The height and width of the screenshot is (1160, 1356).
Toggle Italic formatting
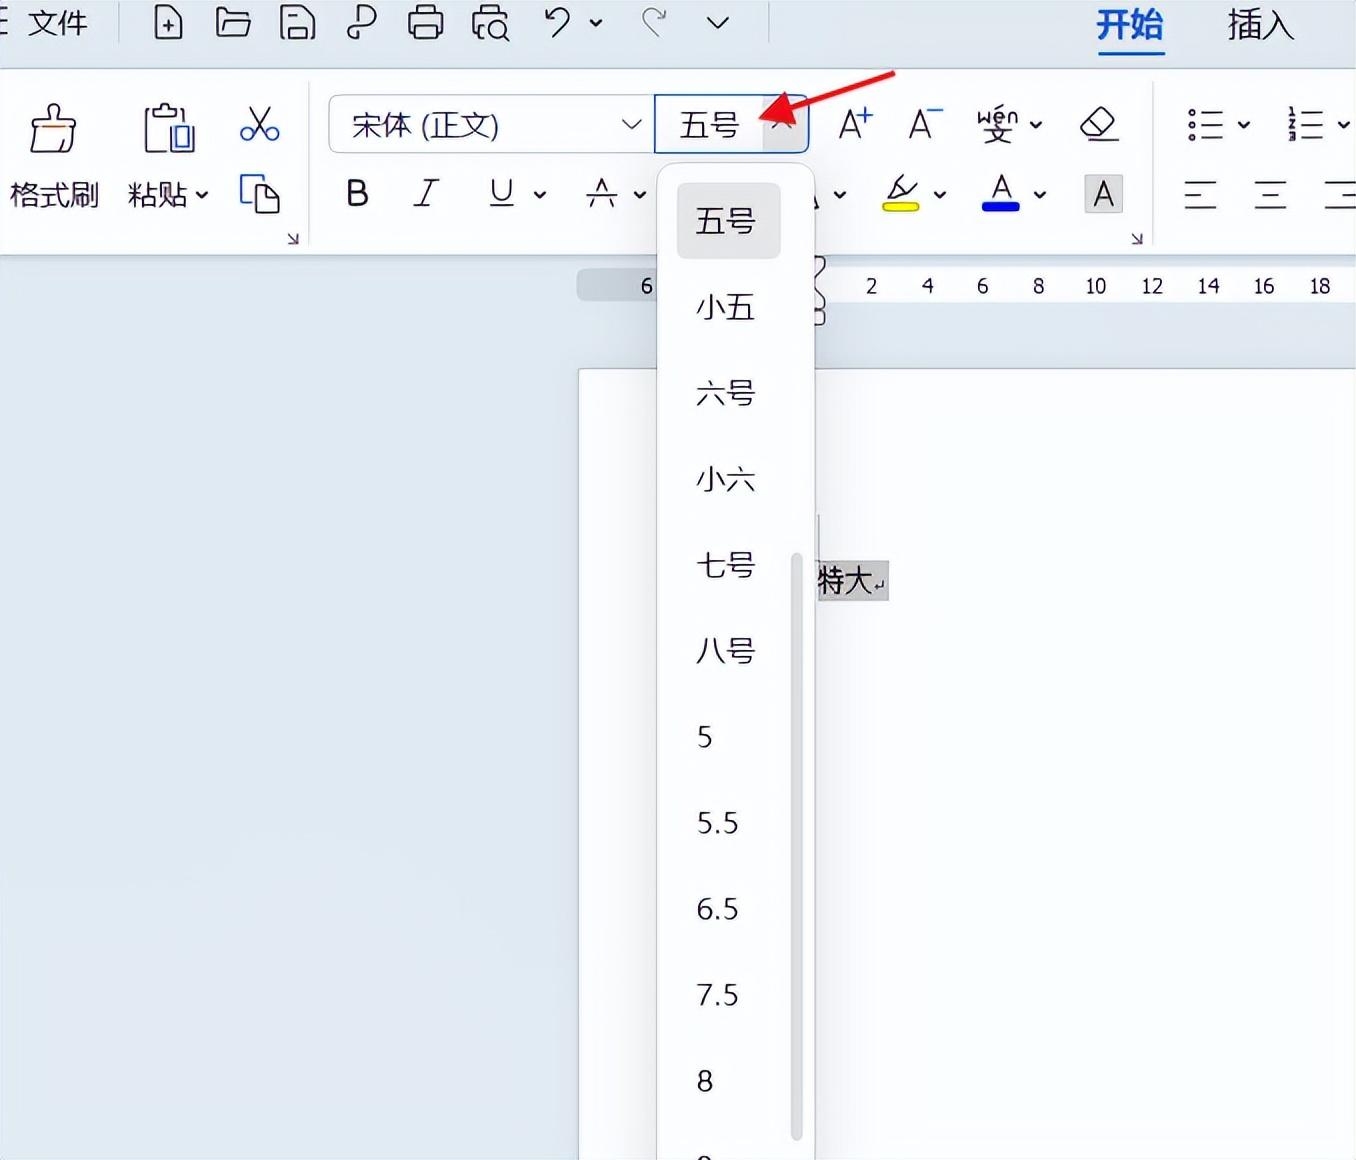(x=427, y=193)
